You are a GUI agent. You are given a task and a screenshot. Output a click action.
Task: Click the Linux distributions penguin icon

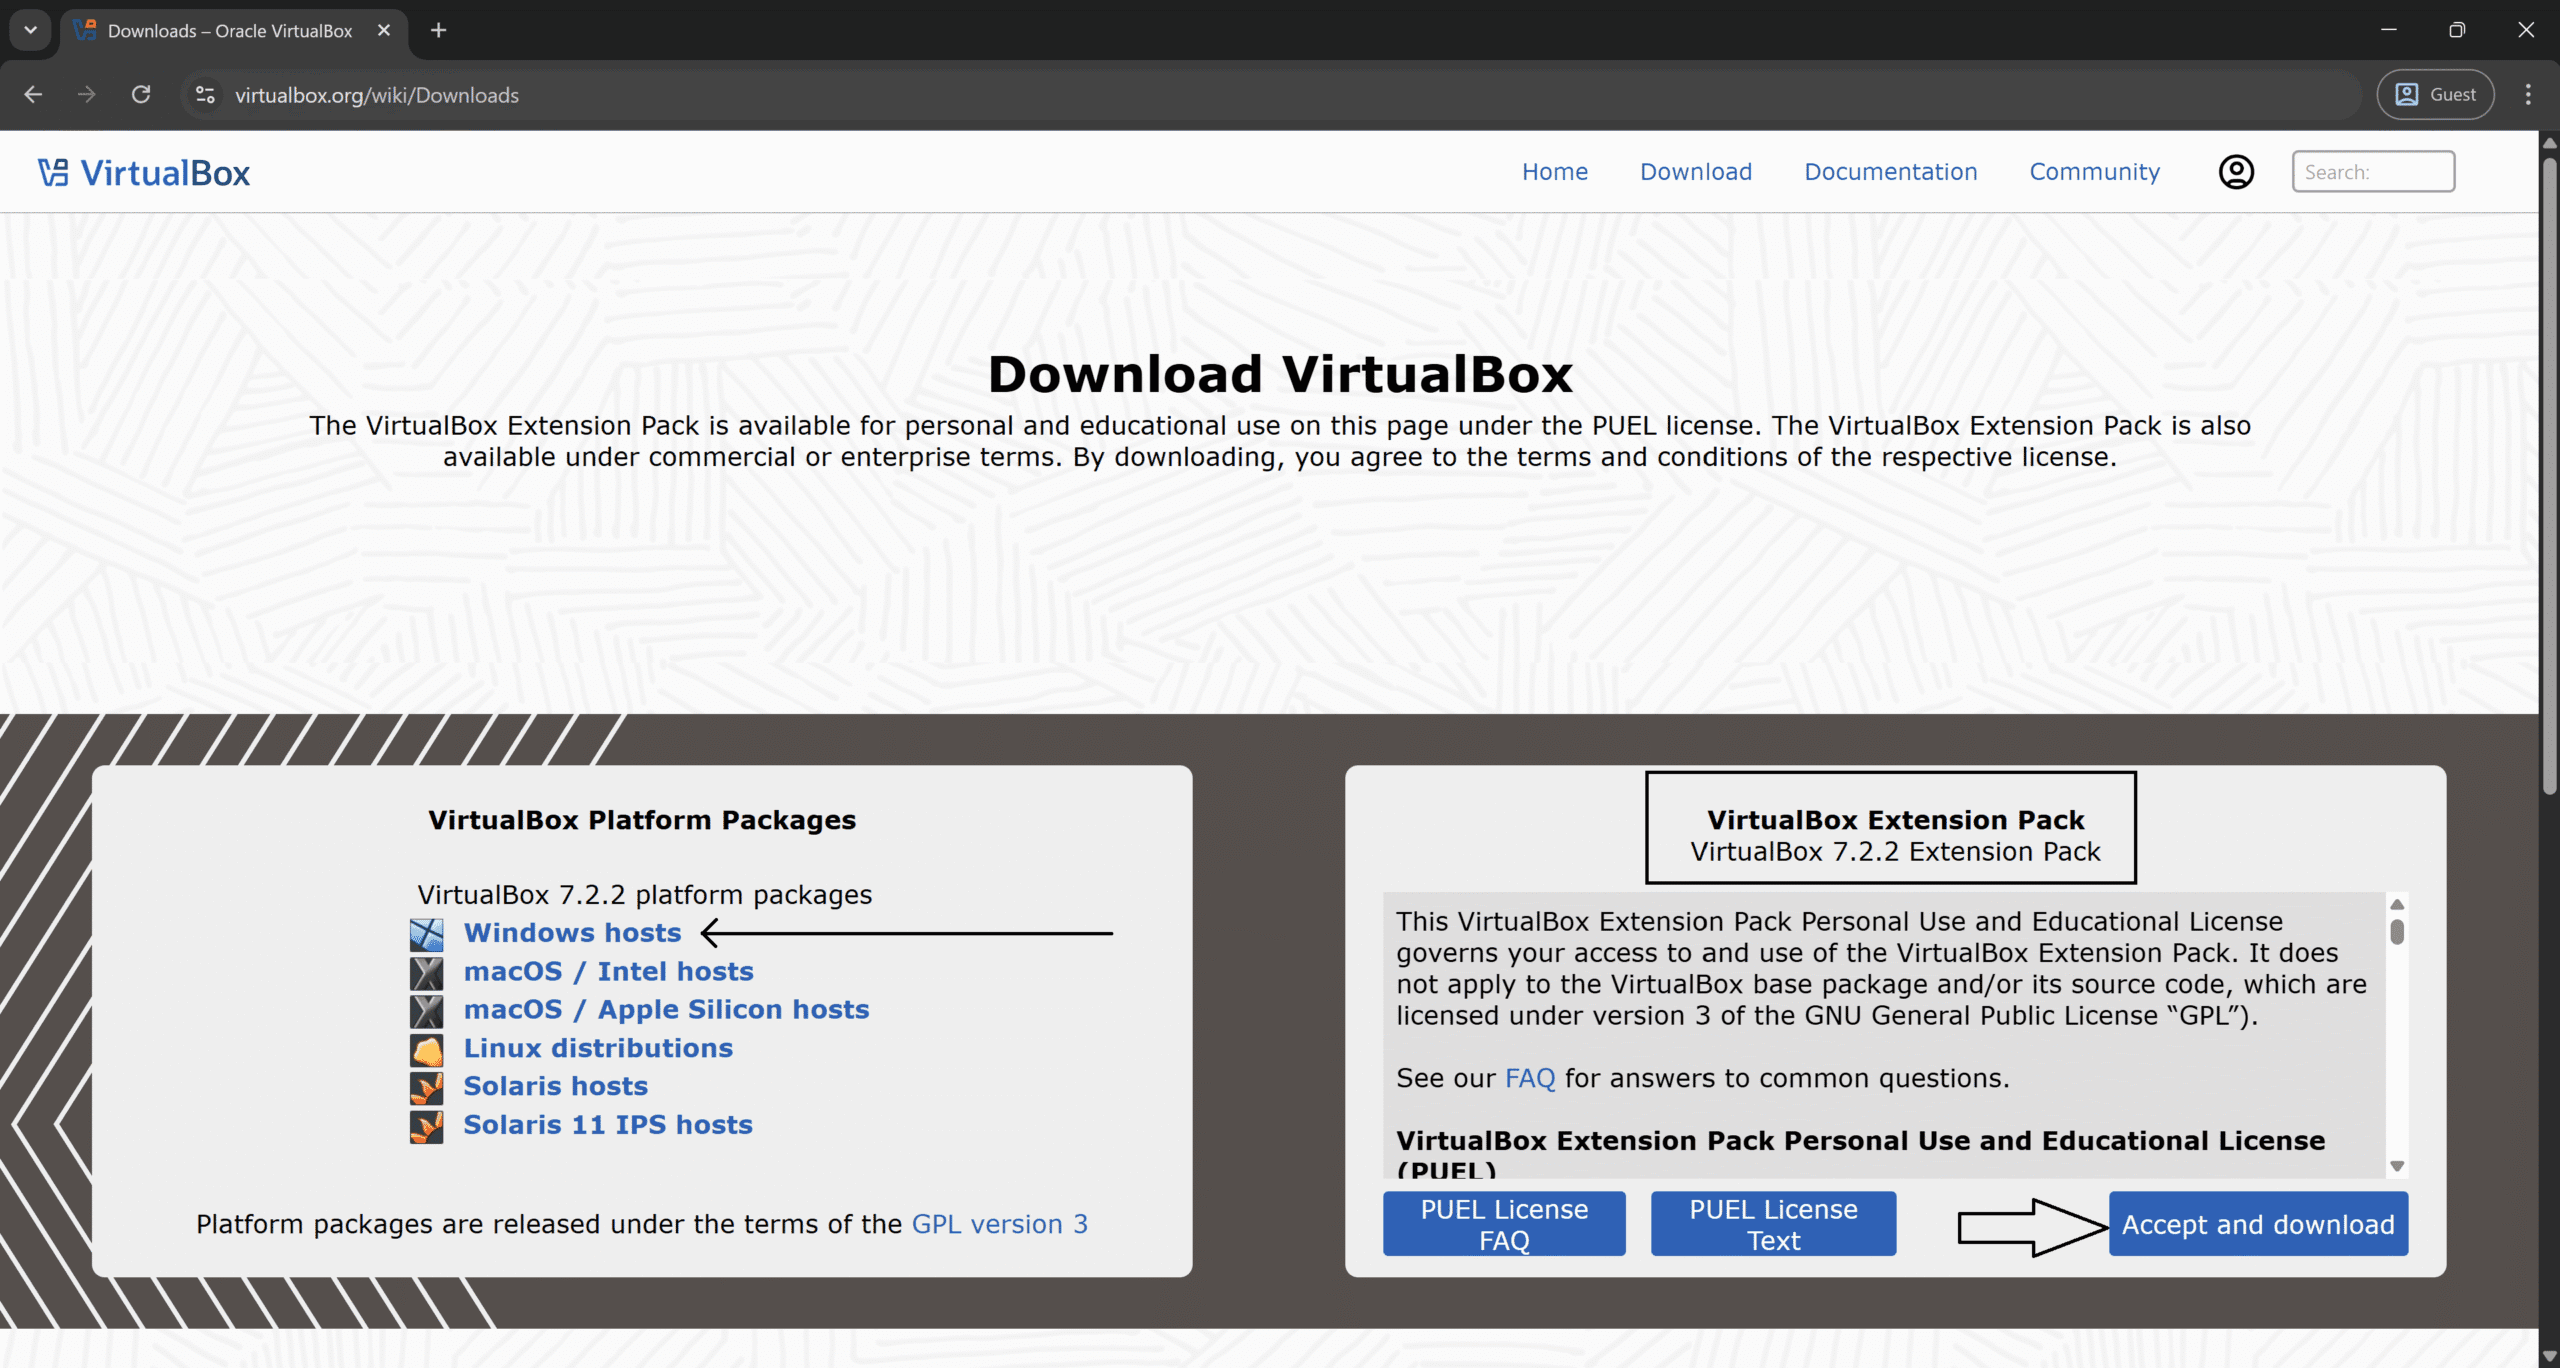coord(427,1050)
